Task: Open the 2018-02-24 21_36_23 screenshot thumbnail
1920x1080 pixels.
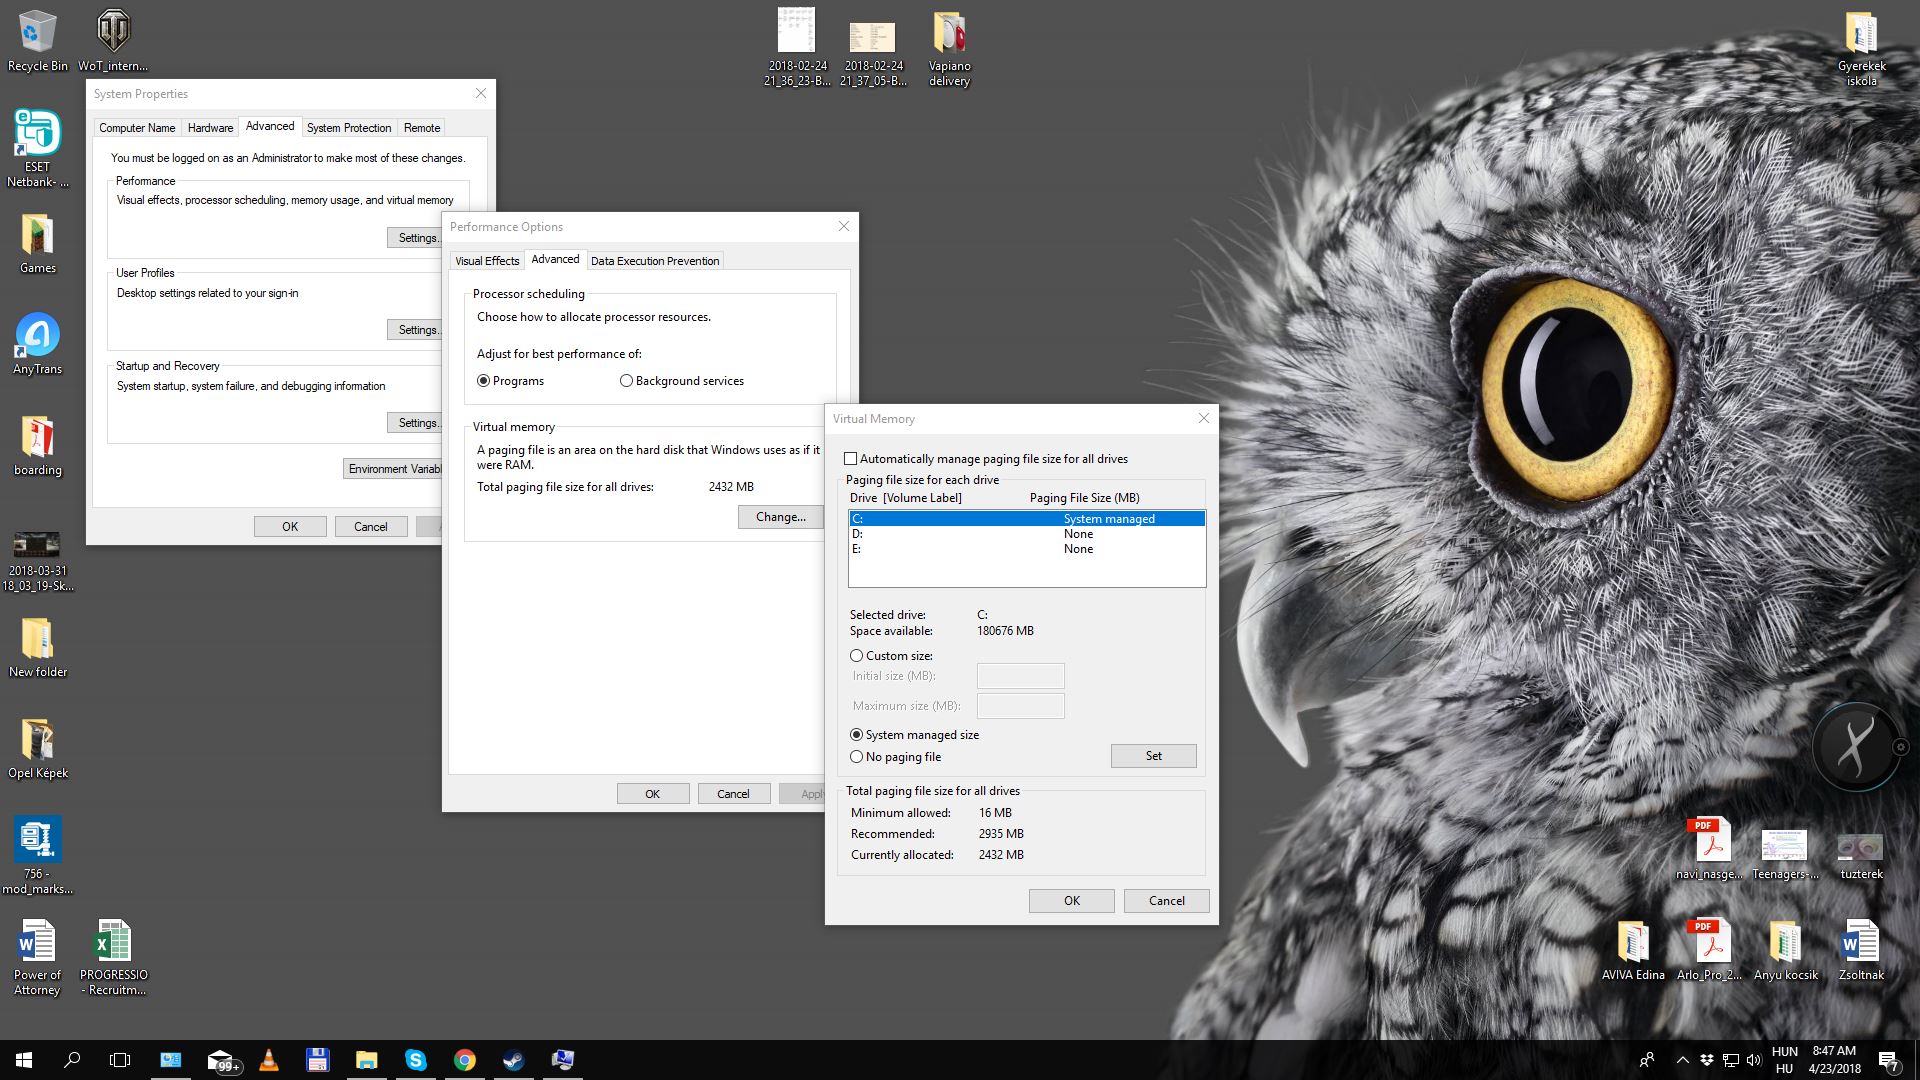Action: (797, 48)
